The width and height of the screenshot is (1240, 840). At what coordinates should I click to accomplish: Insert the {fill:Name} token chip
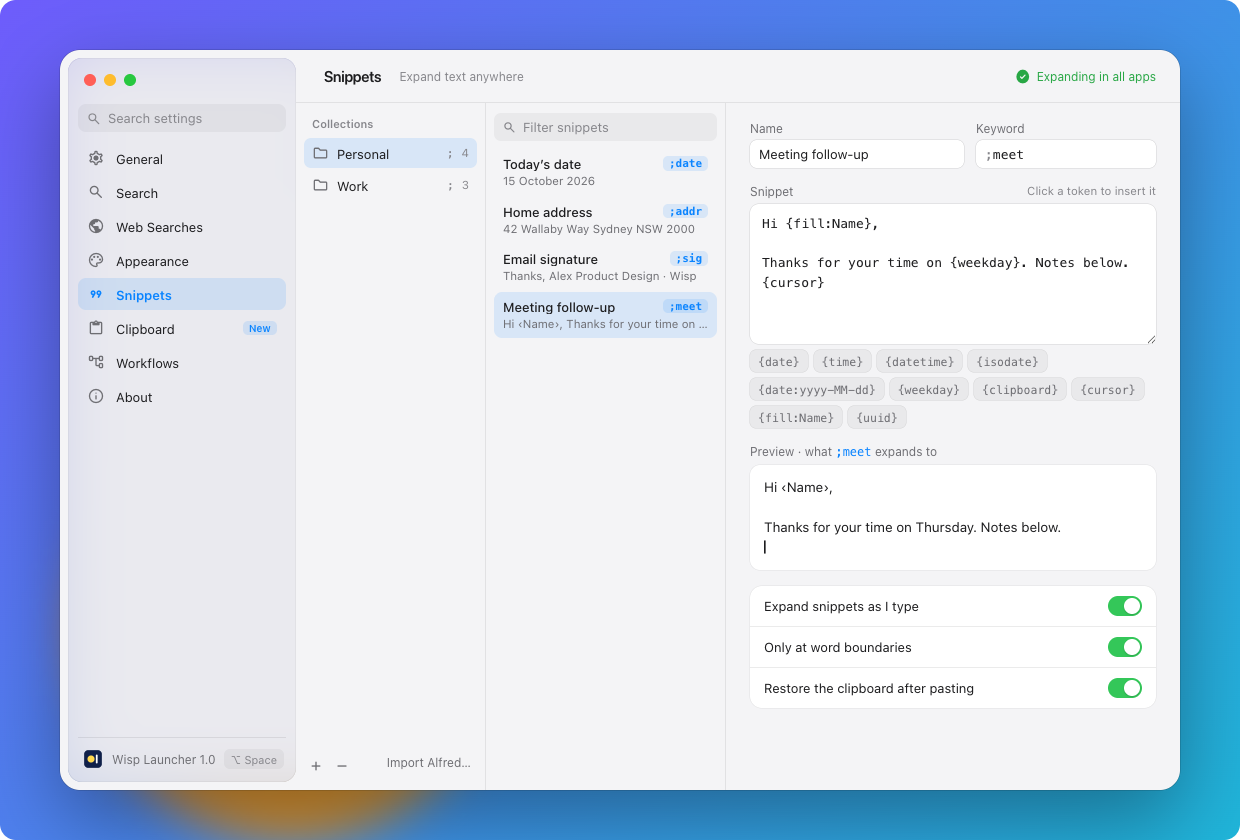(x=796, y=417)
